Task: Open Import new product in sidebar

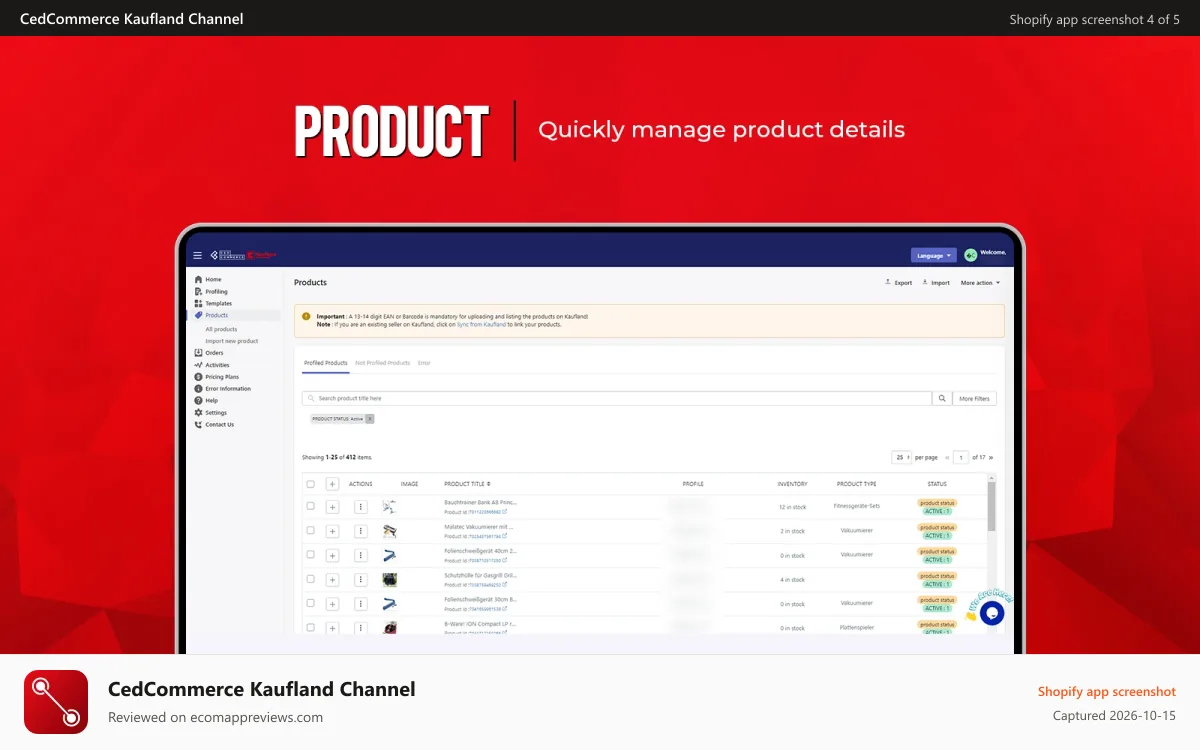Action: pyautogui.click(x=232, y=341)
